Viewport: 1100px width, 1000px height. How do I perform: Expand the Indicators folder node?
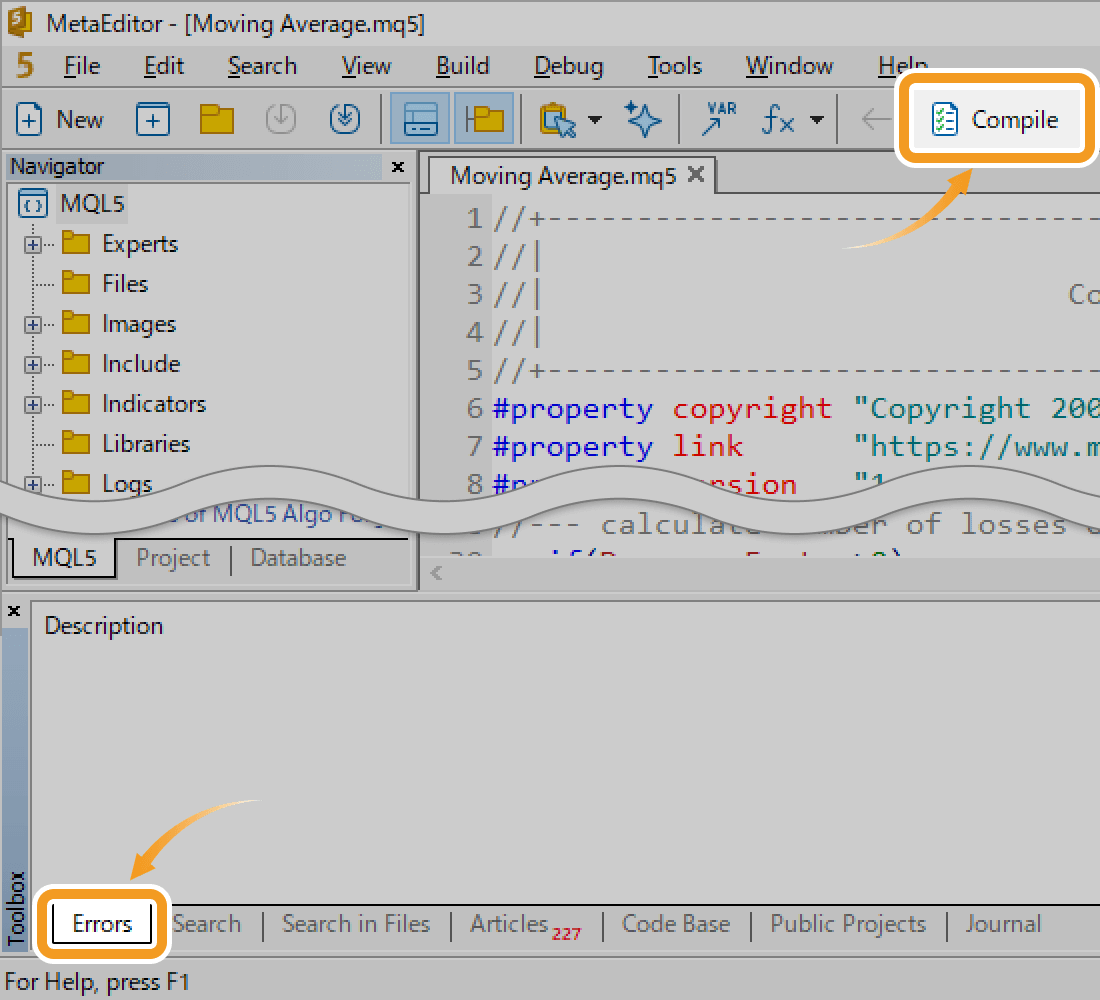[x=33, y=405]
